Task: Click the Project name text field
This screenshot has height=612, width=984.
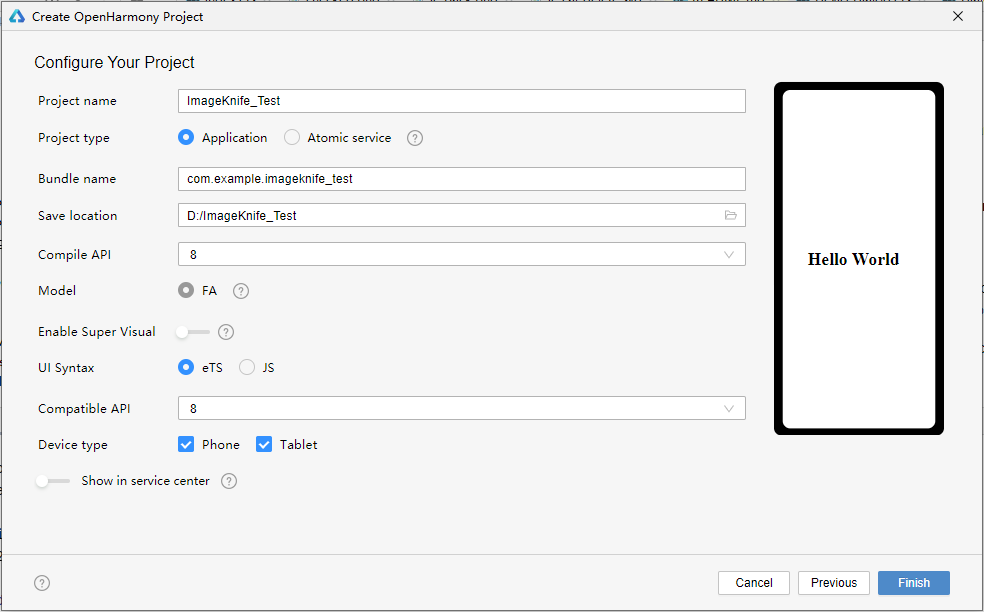Action: click(461, 101)
